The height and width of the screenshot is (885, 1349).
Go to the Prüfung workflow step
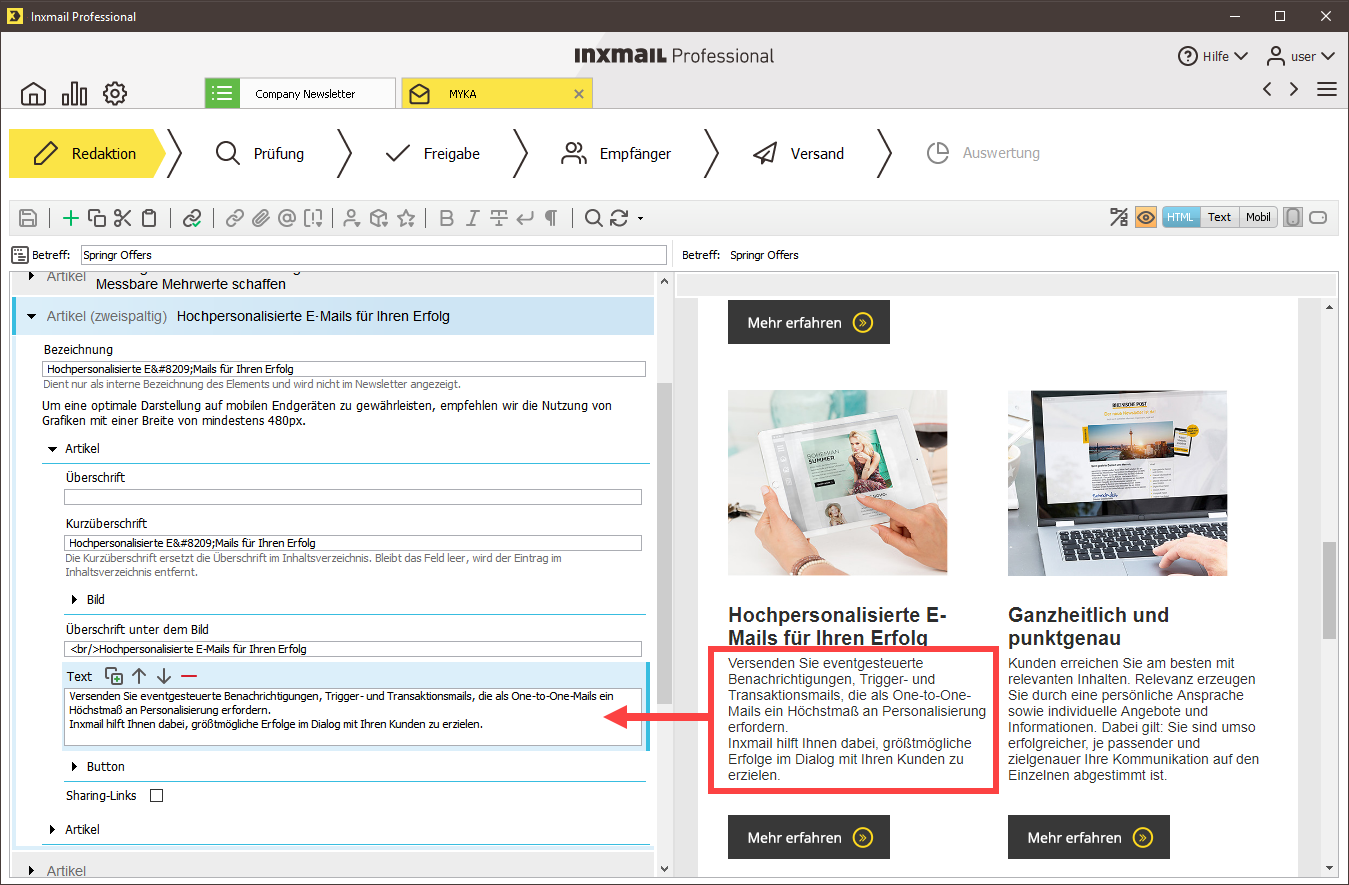click(x=260, y=153)
